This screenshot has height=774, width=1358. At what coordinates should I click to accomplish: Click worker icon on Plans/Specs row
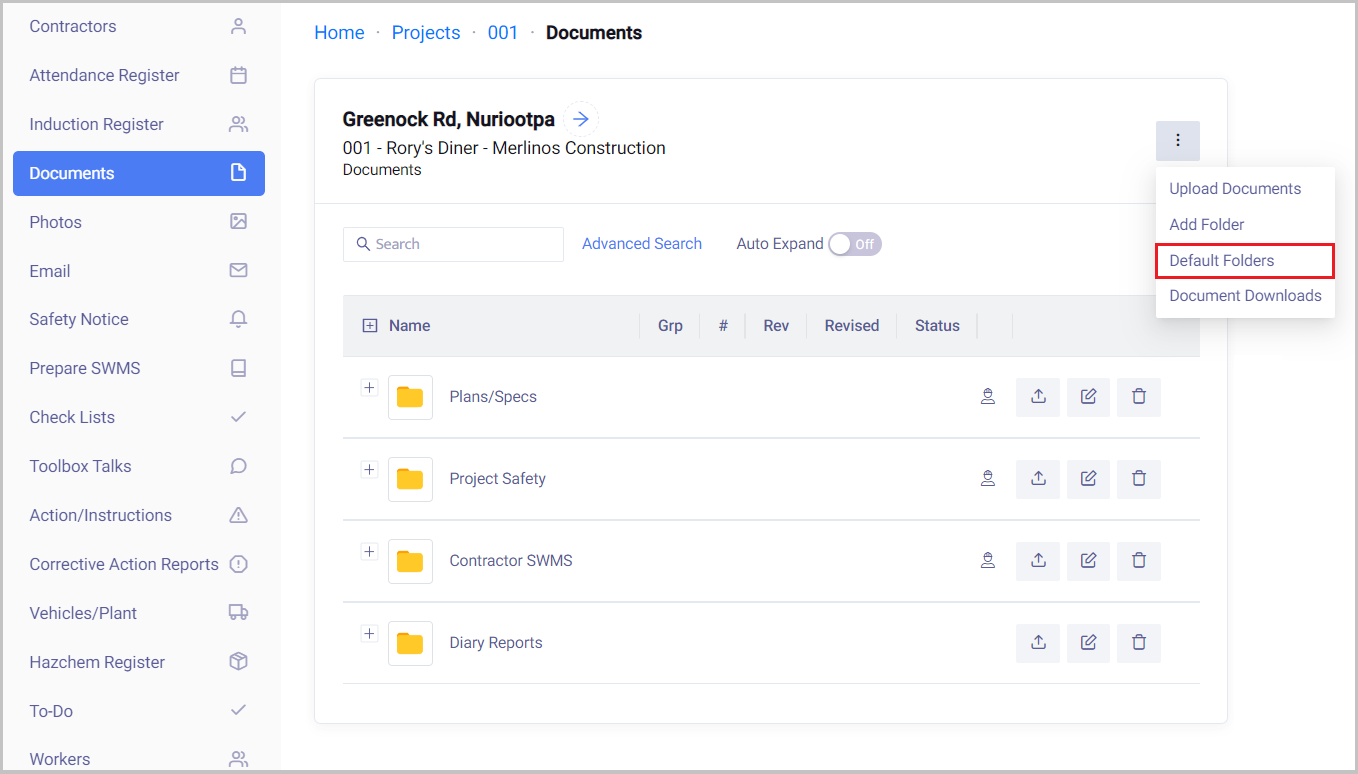pos(988,397)
